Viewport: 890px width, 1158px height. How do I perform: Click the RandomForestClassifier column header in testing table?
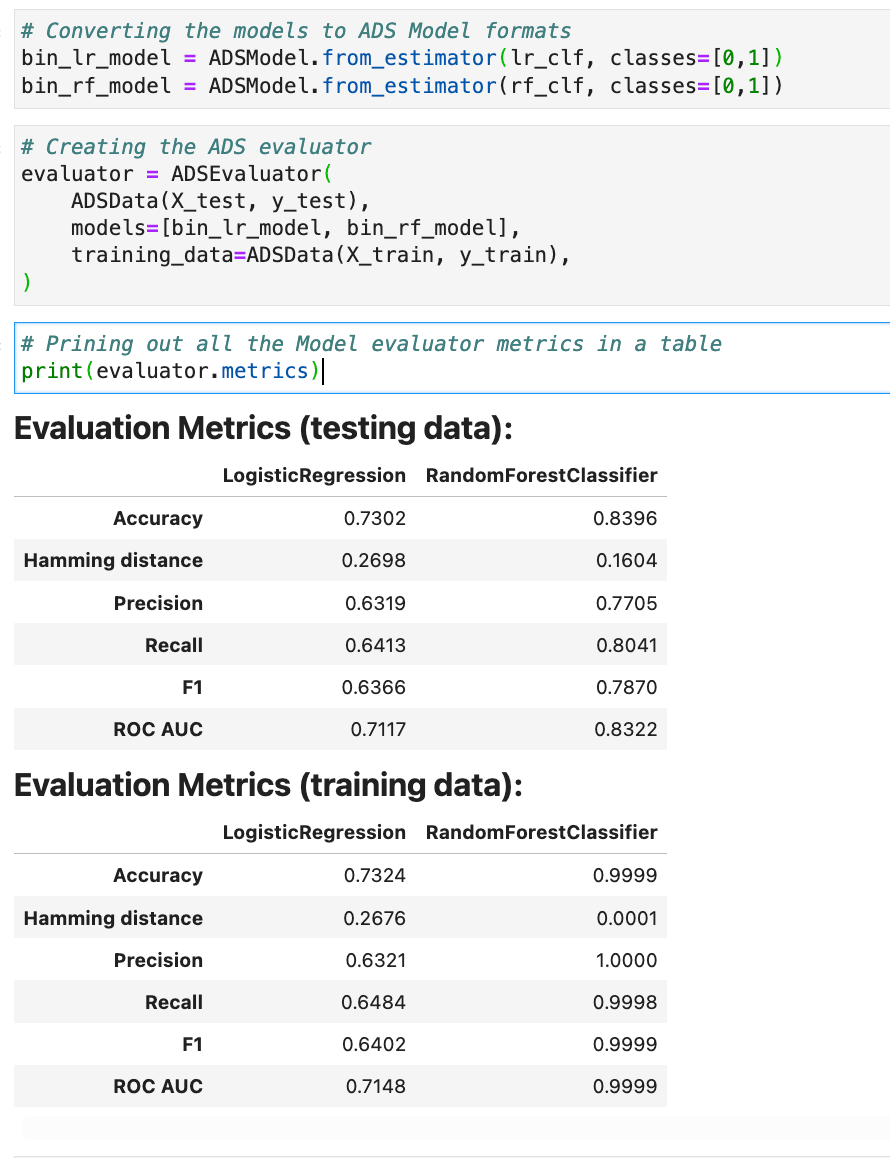point(541,475)
